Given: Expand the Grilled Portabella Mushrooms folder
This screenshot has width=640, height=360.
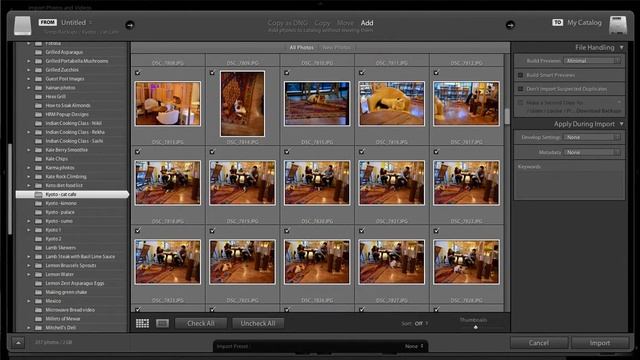Looking at the screenshot, I should click(x=29, y=61).
